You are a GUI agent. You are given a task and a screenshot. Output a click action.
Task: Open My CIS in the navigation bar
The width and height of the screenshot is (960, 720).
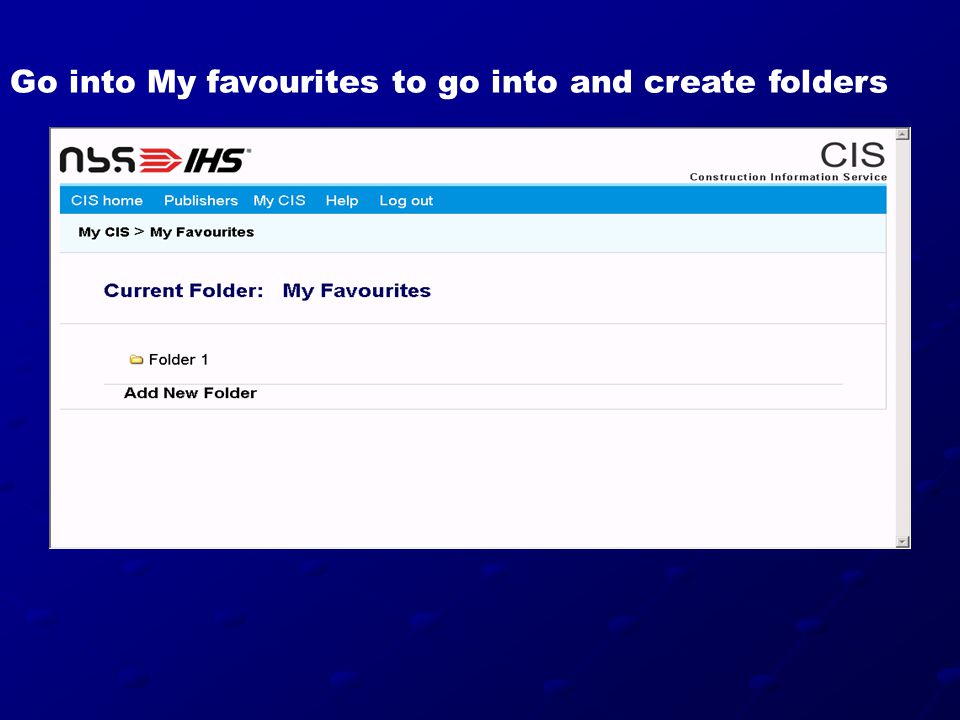pyautogui.click(x=279, y=200)
